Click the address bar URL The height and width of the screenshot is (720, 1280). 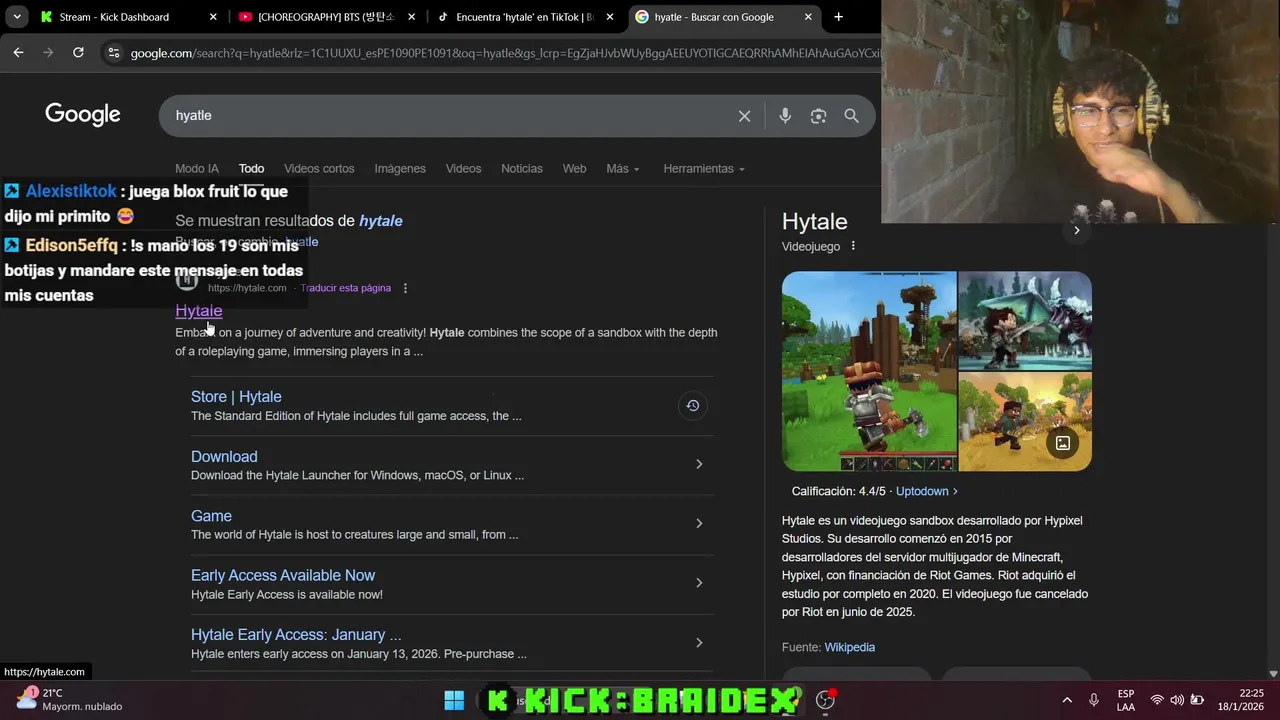(505, 53)
